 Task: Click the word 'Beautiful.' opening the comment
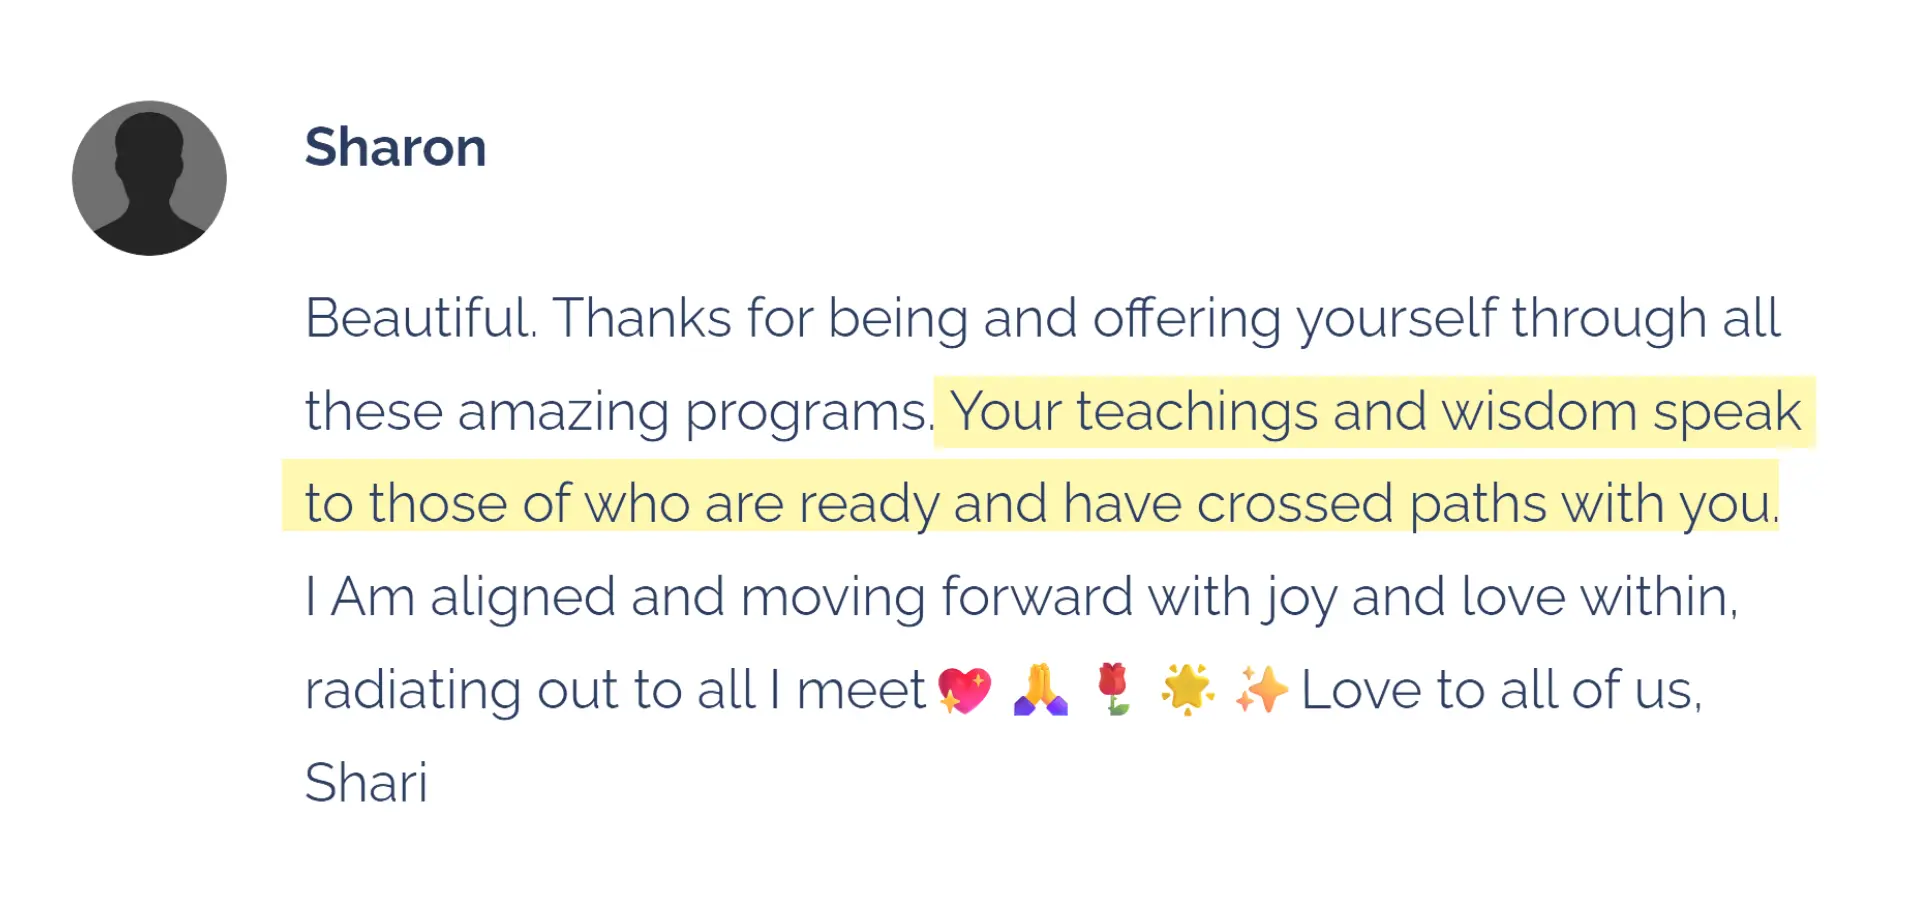(x=420, y=319)
